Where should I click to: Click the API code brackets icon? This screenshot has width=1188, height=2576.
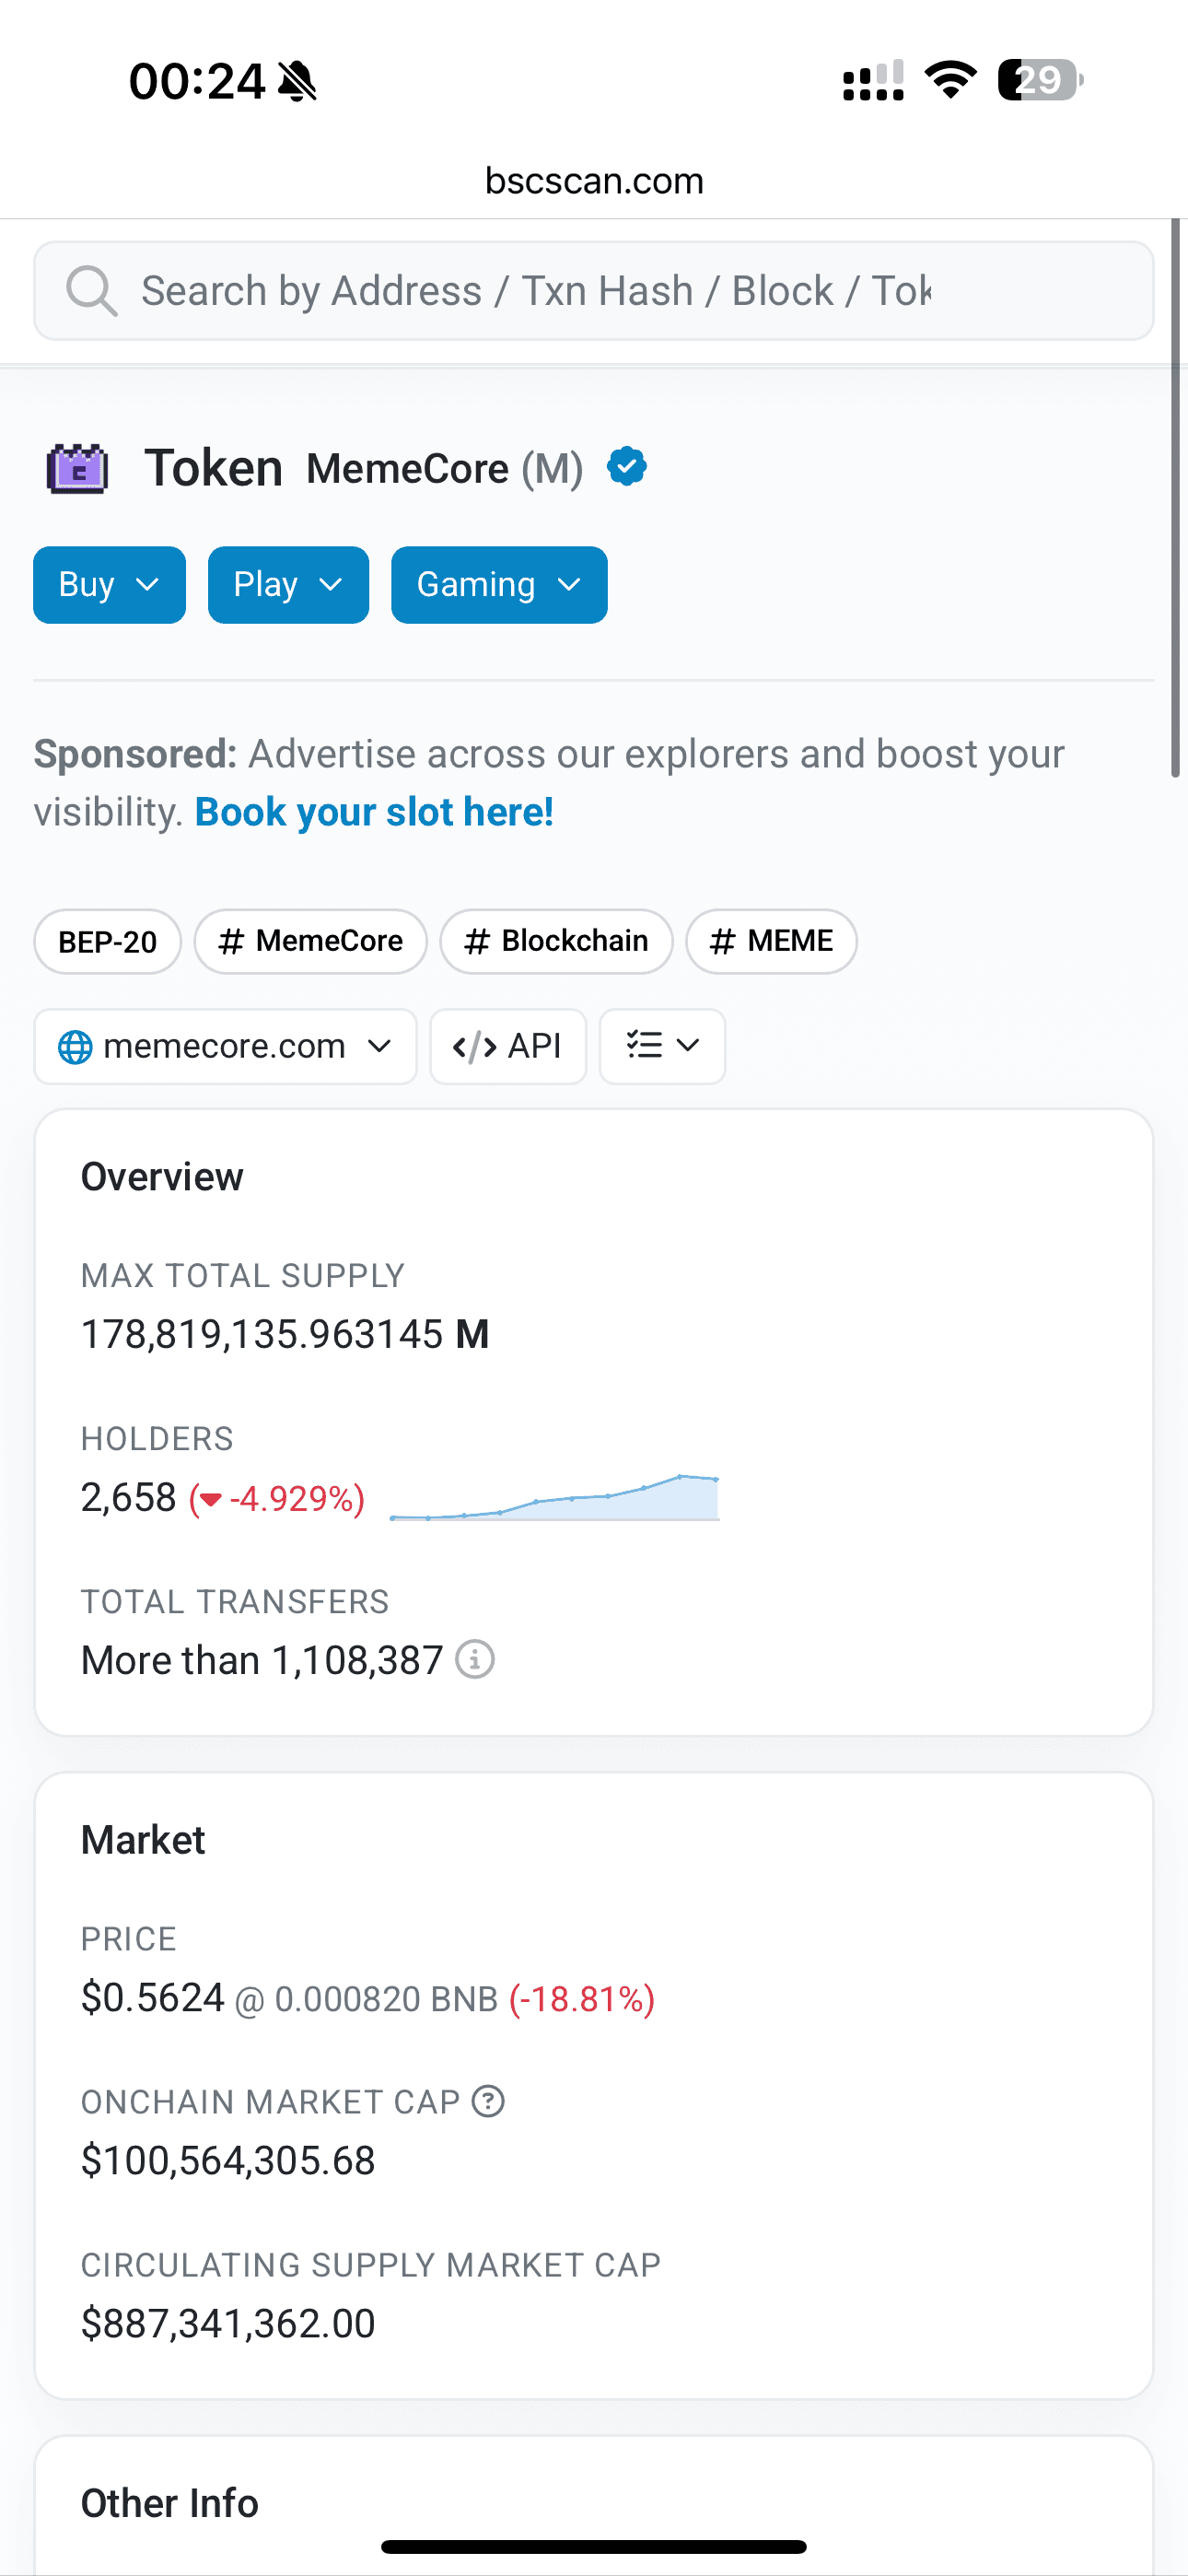[474, 1047]
